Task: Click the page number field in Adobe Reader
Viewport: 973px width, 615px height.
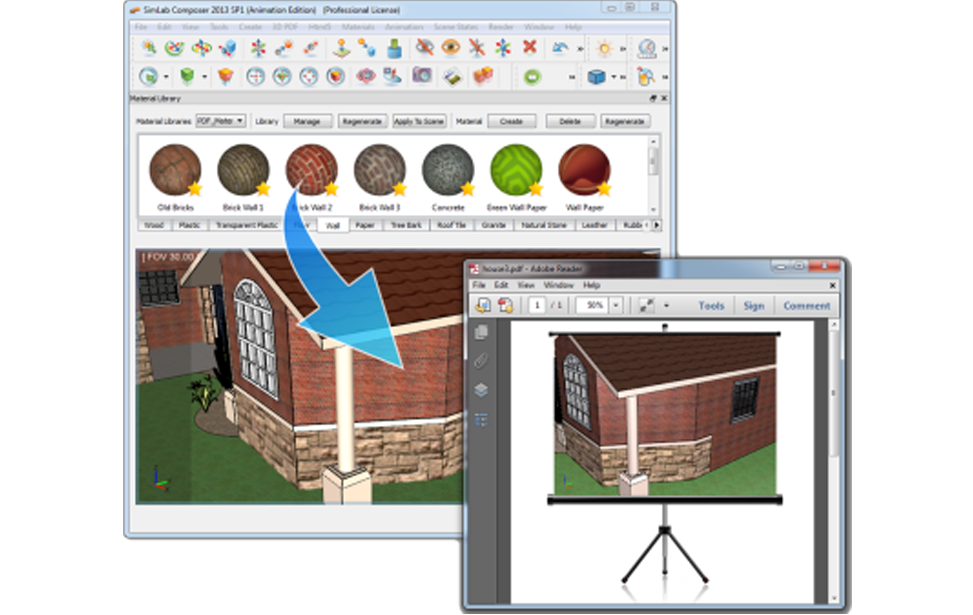Action: pos(538,305)
